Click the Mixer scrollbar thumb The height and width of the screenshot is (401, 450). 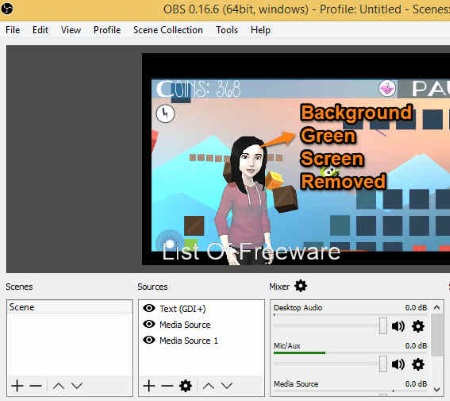tap(437, 334)
